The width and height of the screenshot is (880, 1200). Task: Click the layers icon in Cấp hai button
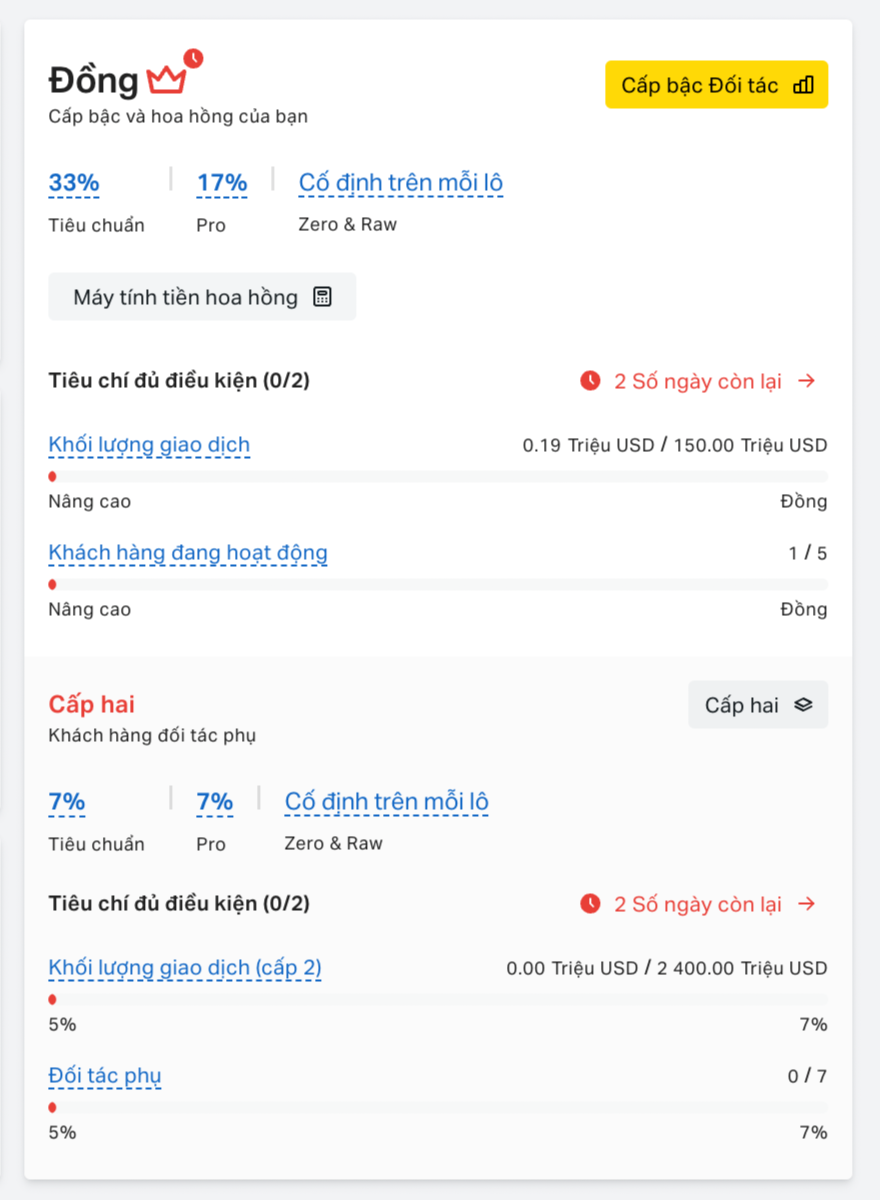pyautogui.click(x=803, y=705)
